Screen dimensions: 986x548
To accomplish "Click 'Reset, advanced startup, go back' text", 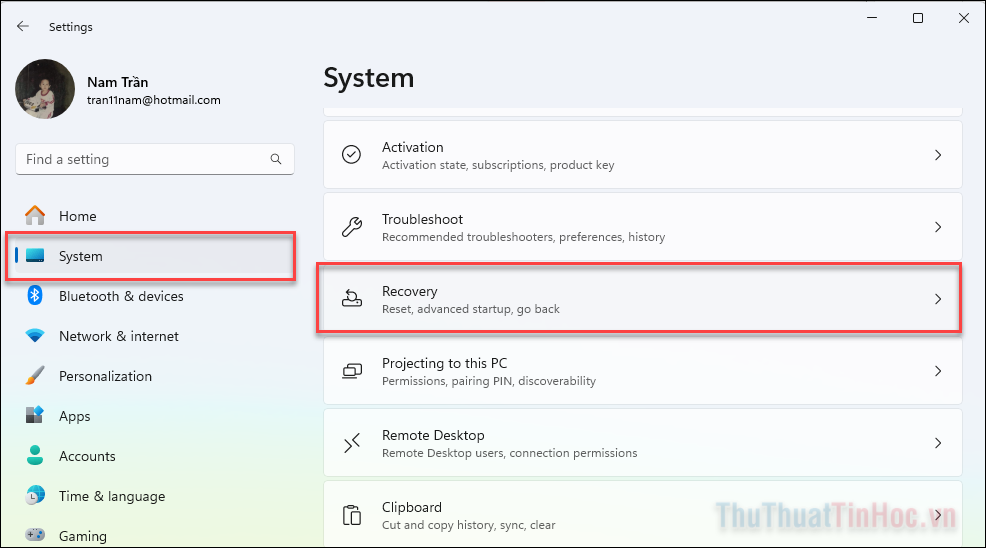I will pos(471,309).
